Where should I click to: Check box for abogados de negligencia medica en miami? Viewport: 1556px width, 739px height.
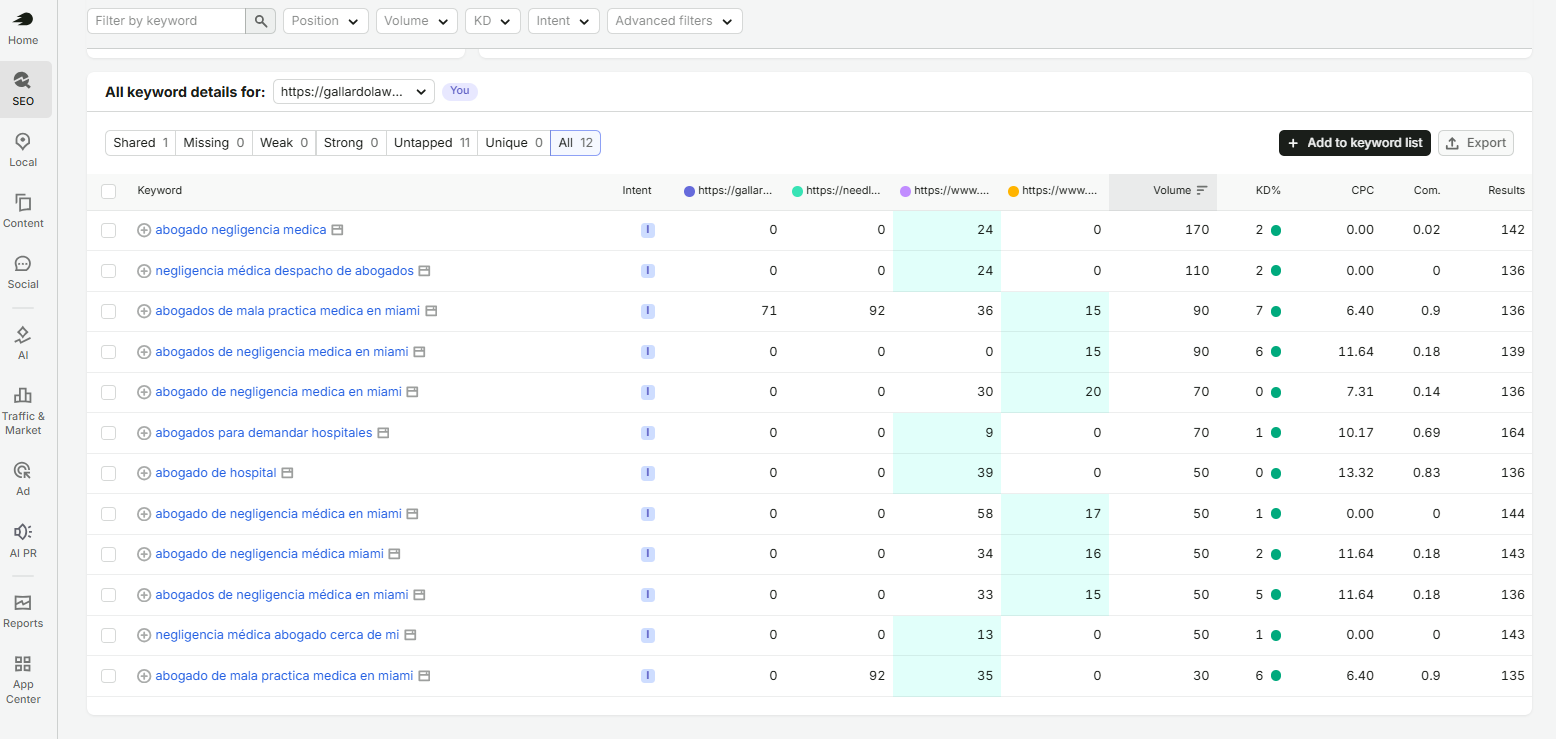109,352
